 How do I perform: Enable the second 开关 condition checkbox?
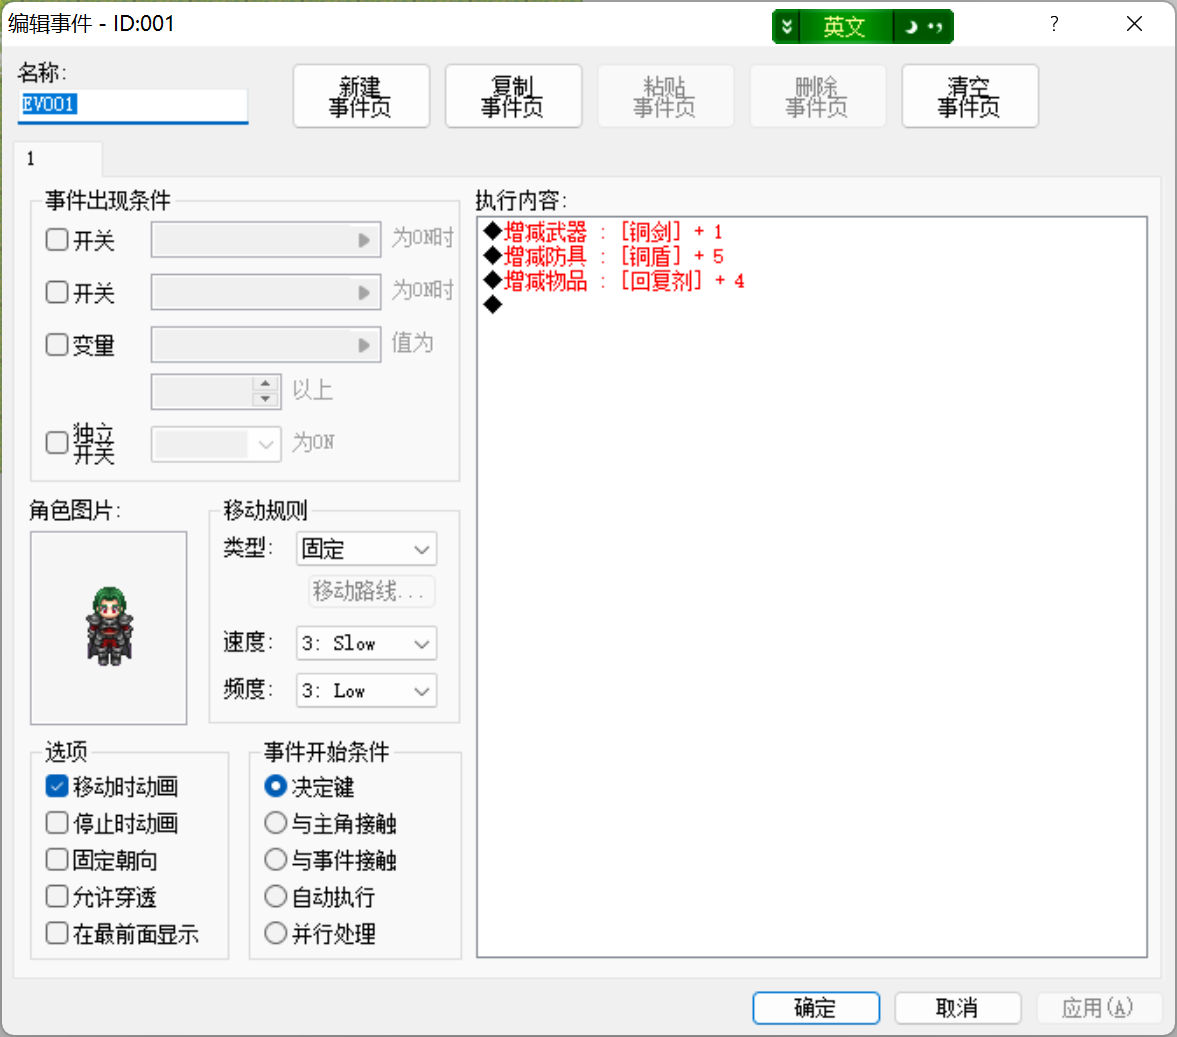point(57,292)
